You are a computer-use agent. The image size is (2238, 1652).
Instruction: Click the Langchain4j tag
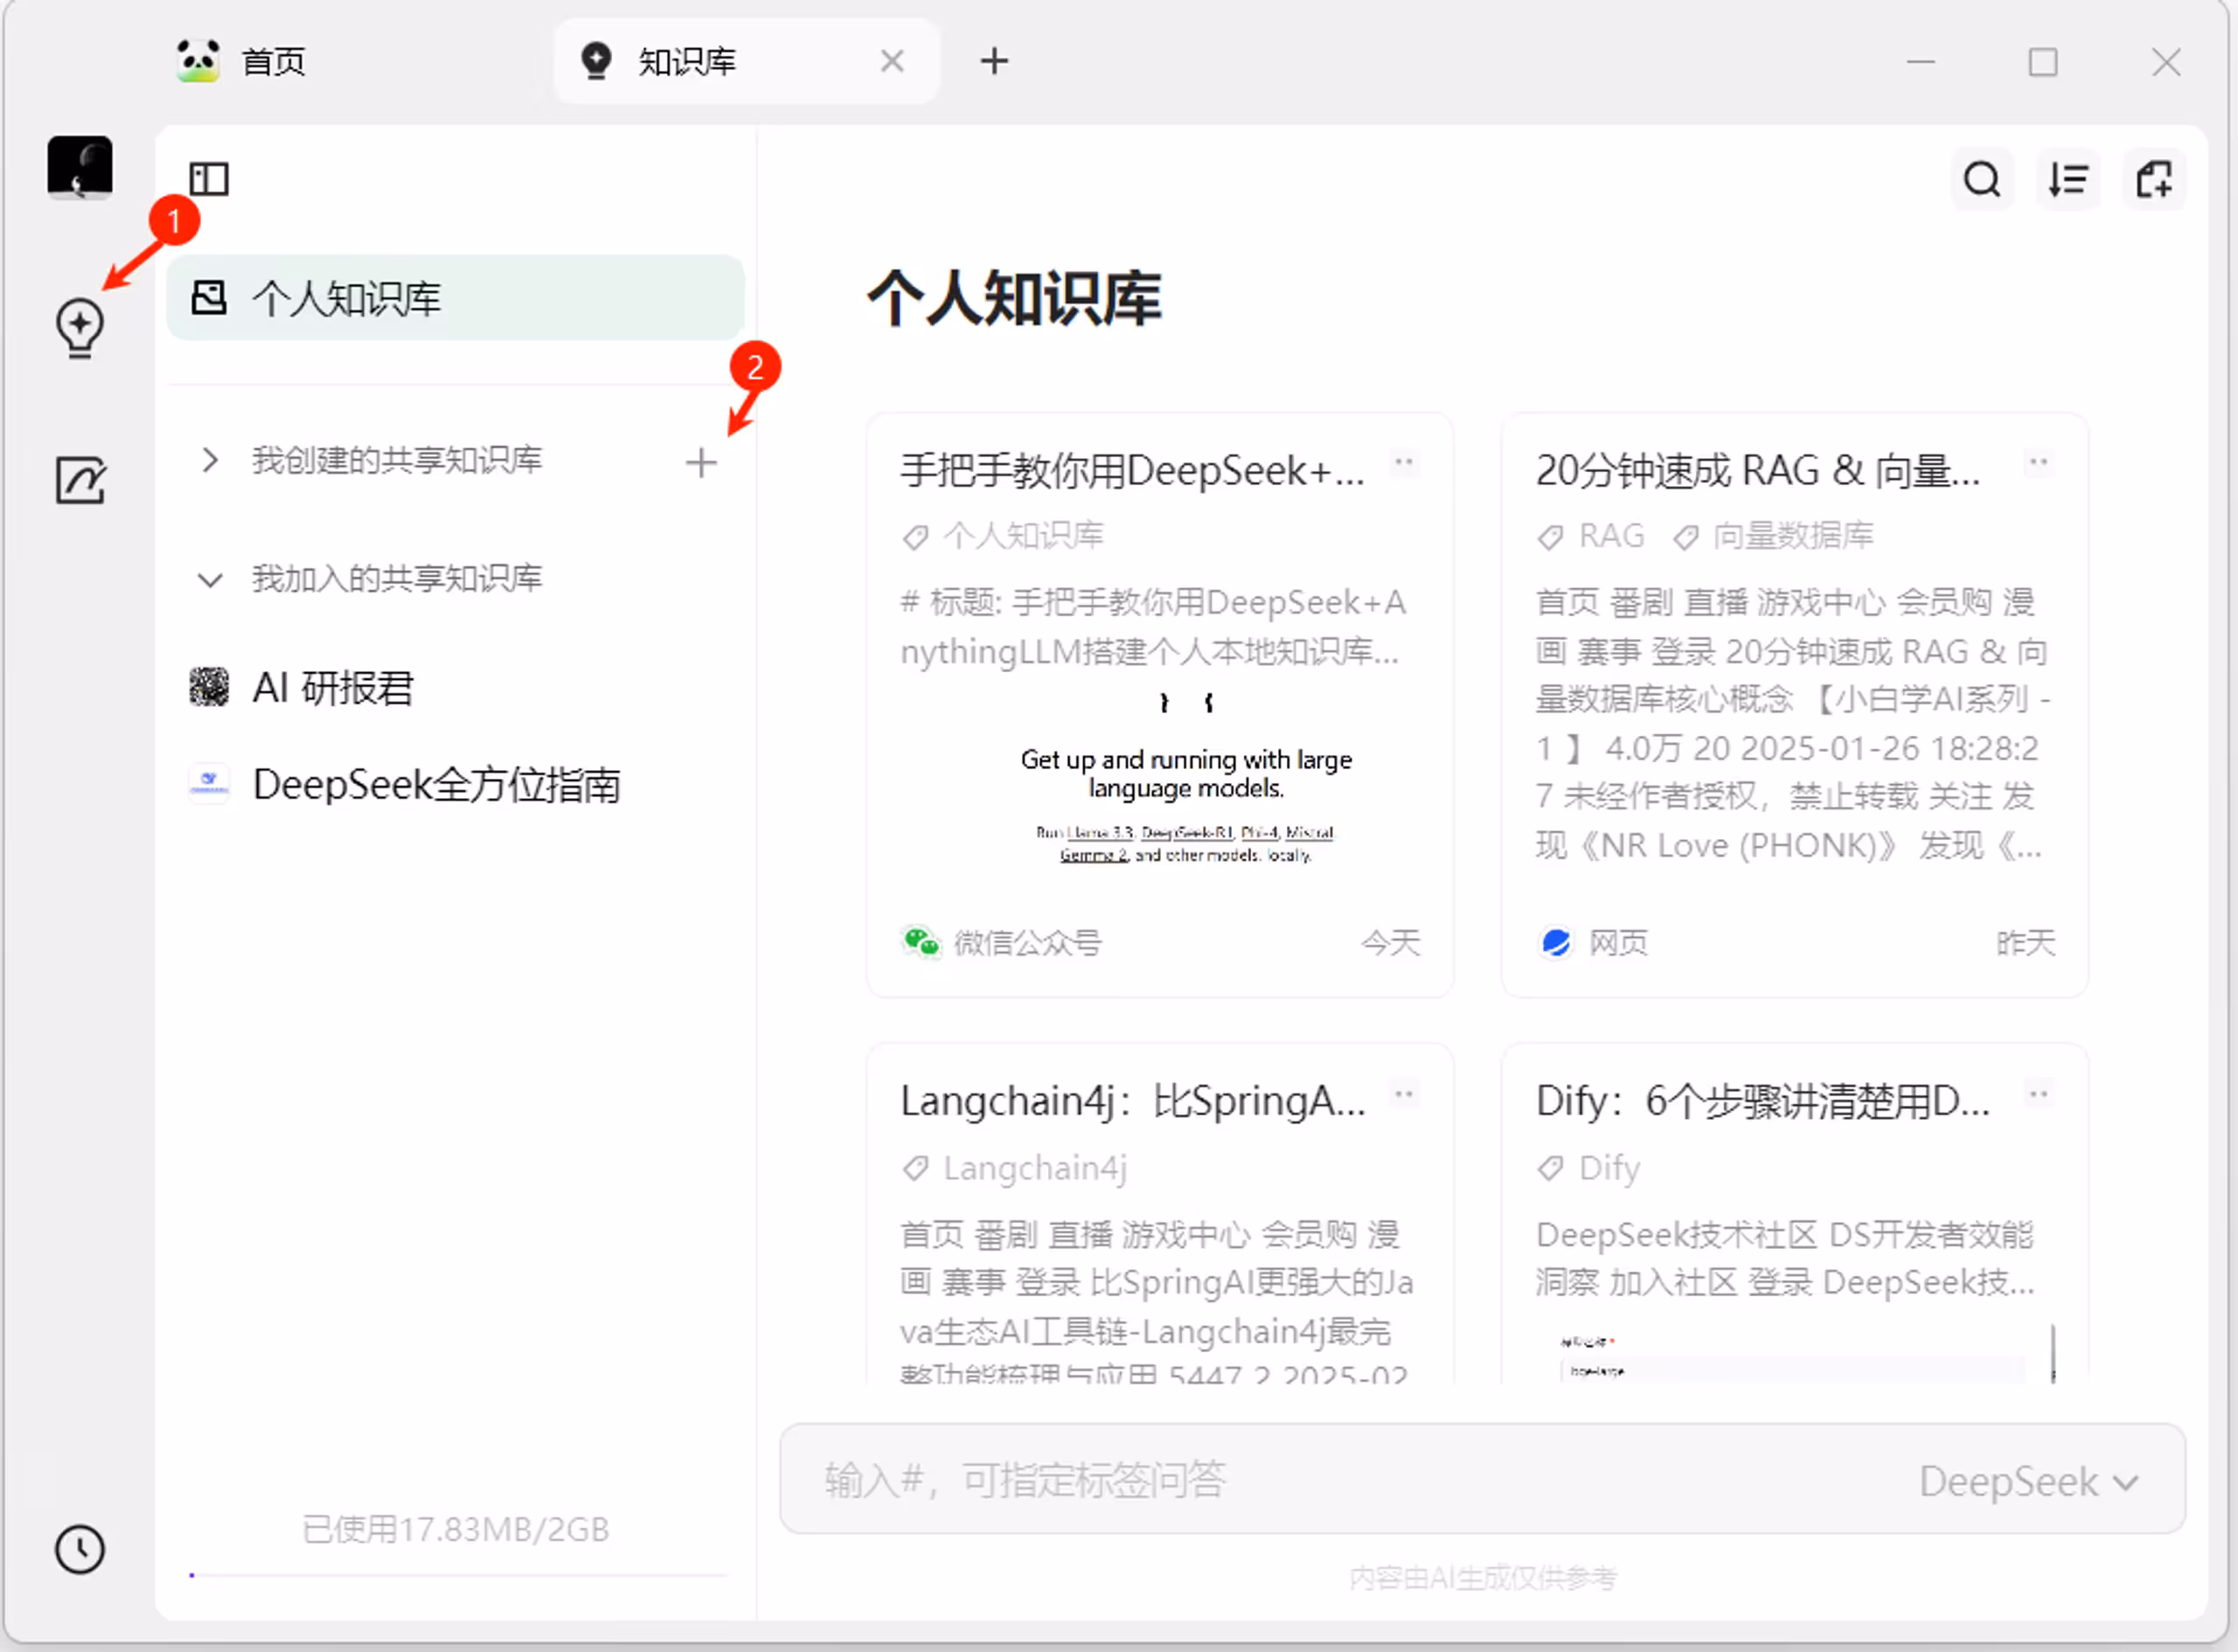pyautogui.click(x=1015, y=1168)
